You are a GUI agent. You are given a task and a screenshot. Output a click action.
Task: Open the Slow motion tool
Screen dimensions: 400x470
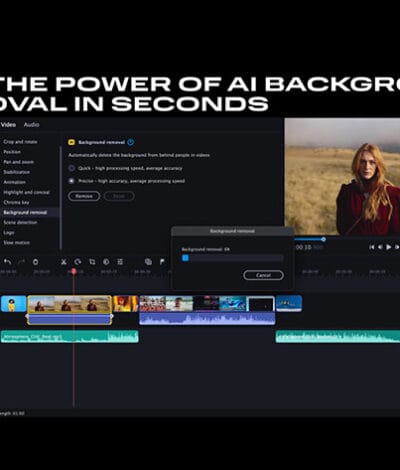click(17, 243)
